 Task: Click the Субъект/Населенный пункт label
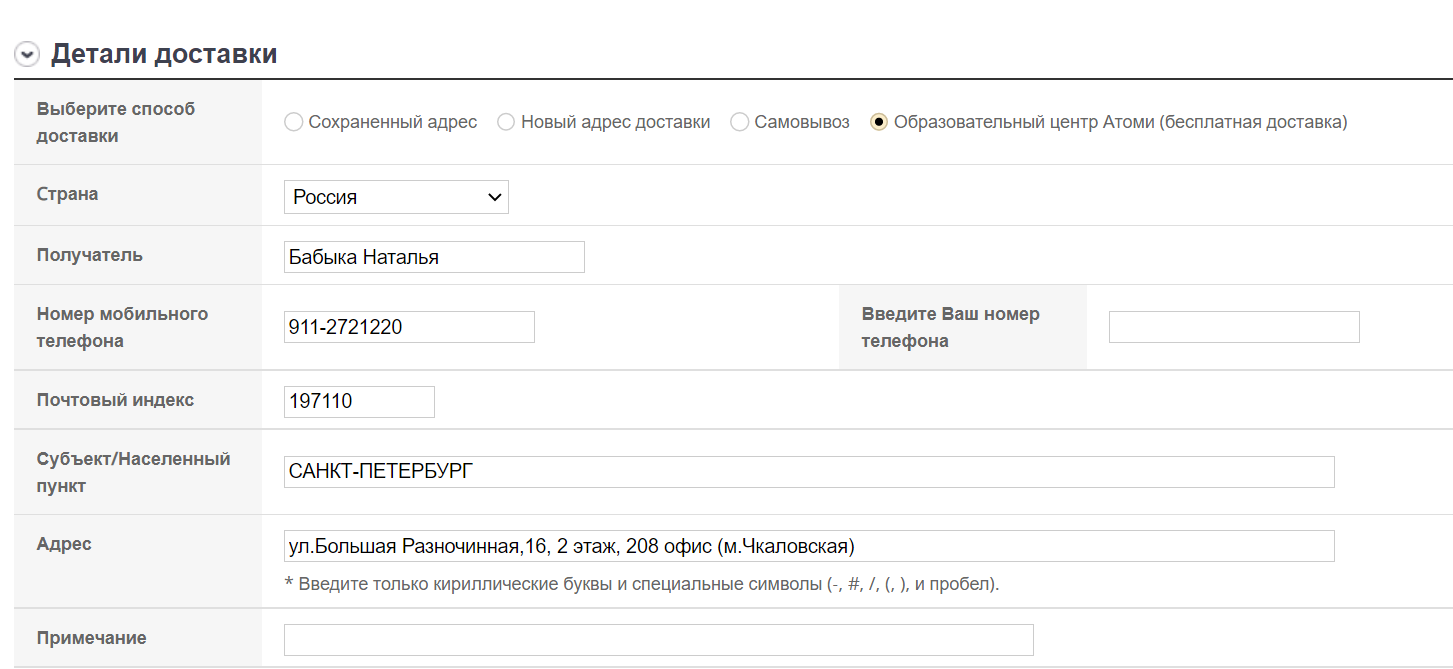tap(134, 472)
